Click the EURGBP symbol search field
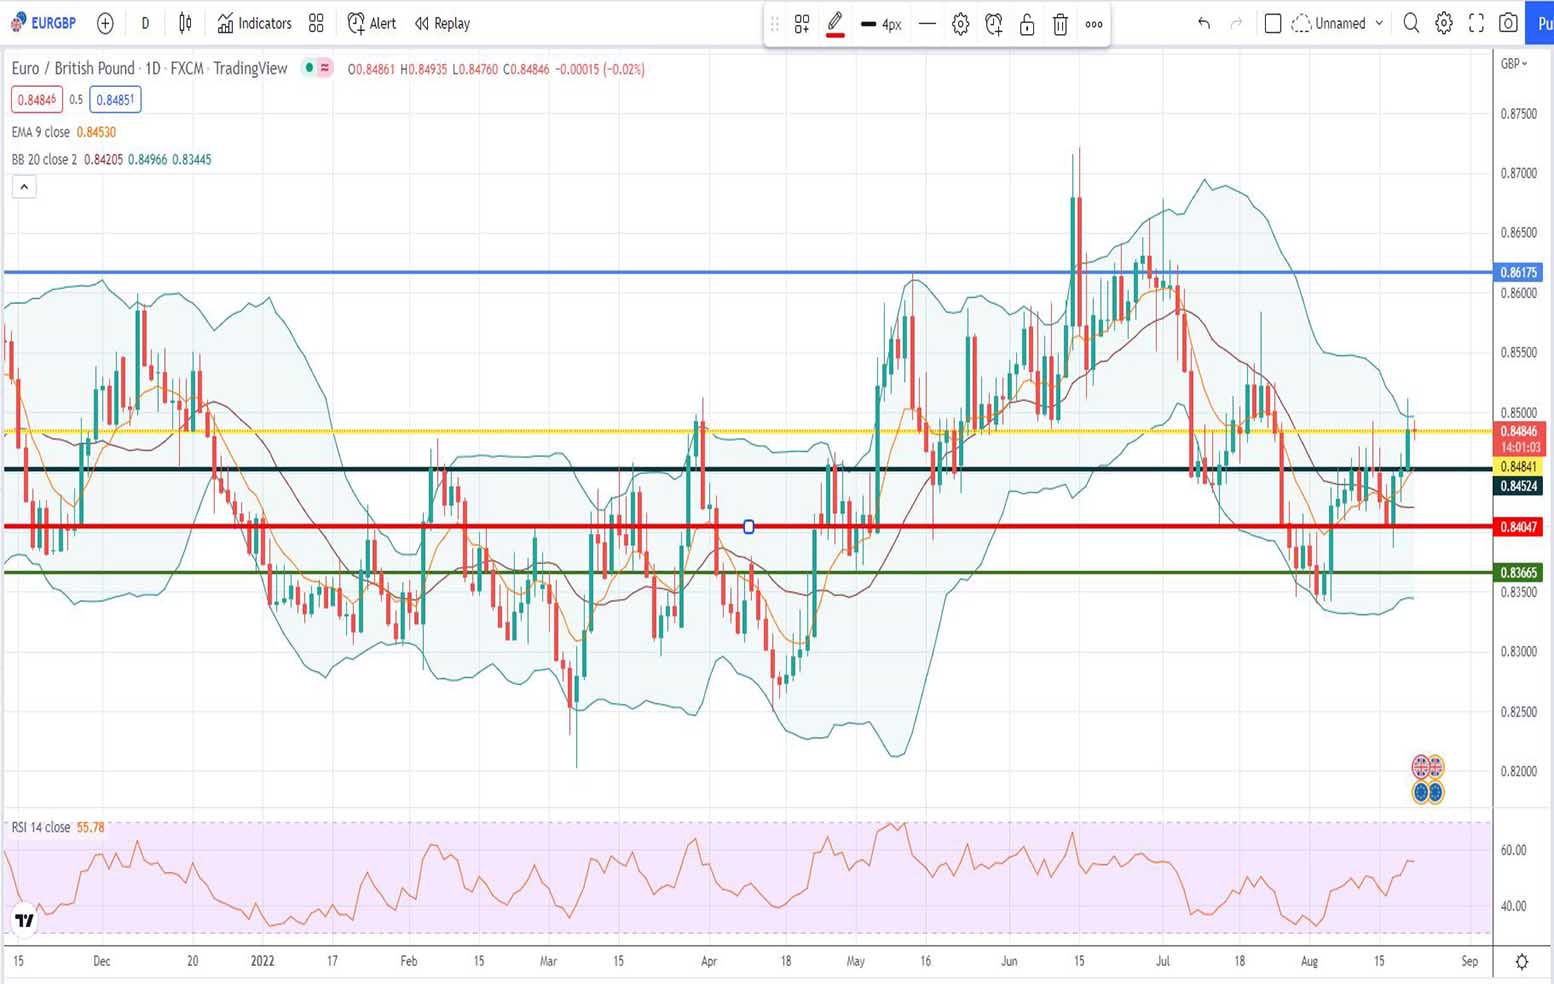This screenshot has width=1554, height=984. [x=45, y=23]
